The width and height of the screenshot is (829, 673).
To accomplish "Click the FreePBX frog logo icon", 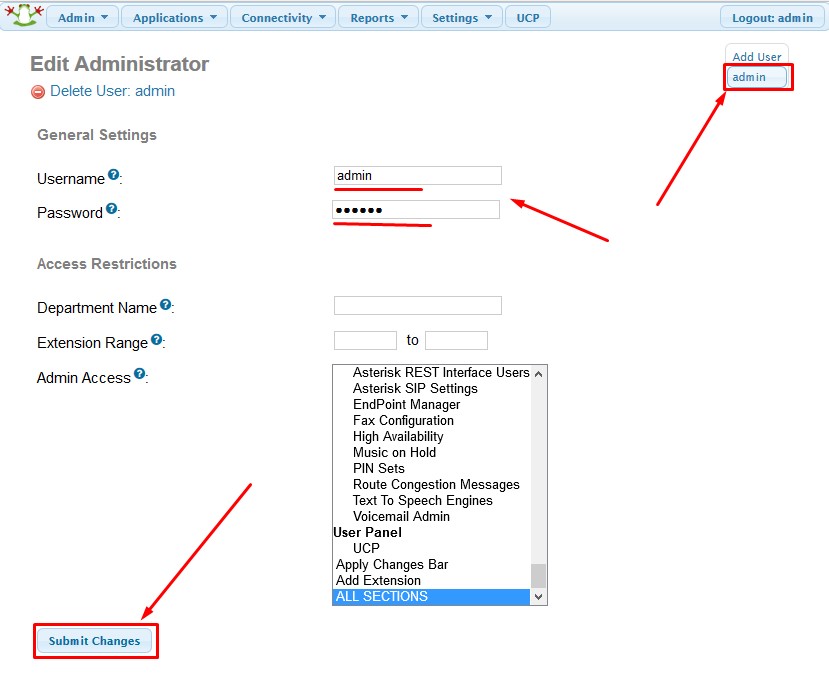I will (21, 16).
